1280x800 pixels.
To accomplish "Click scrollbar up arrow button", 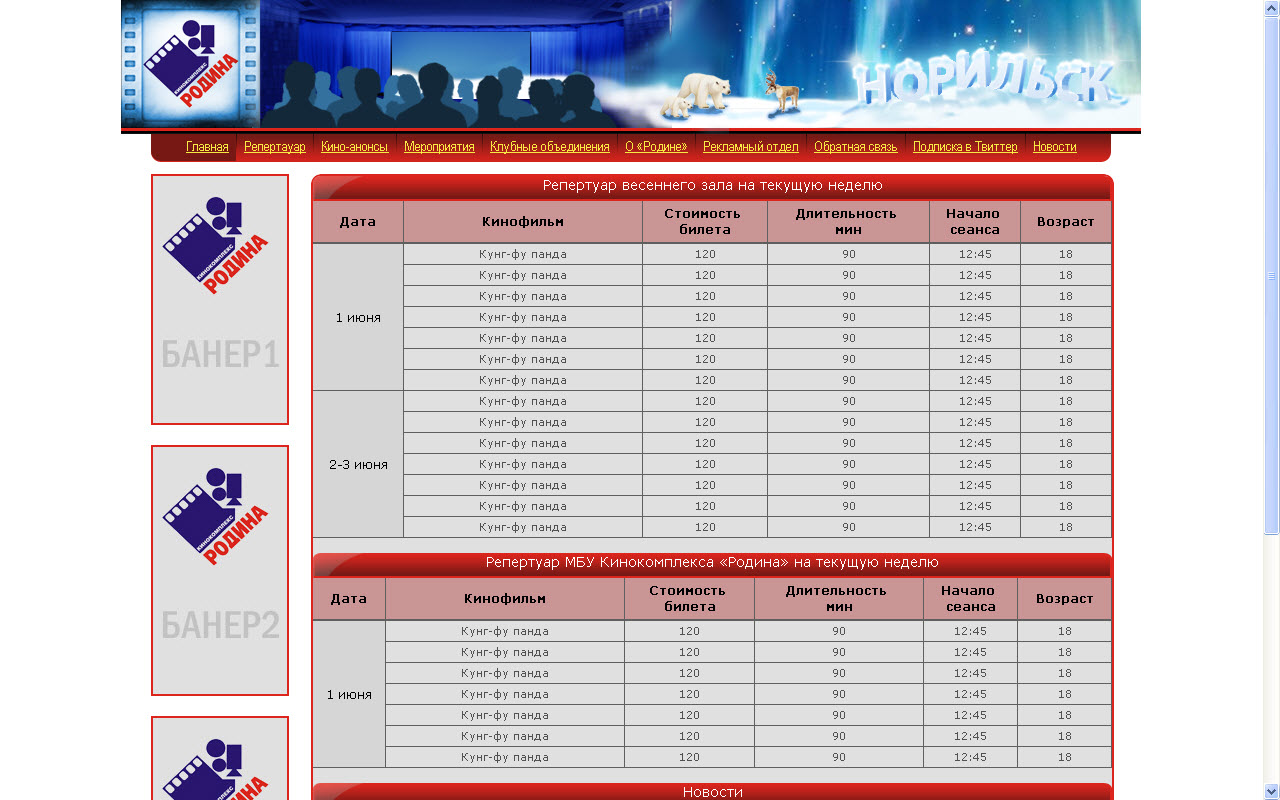I will tap(1271, 8).
